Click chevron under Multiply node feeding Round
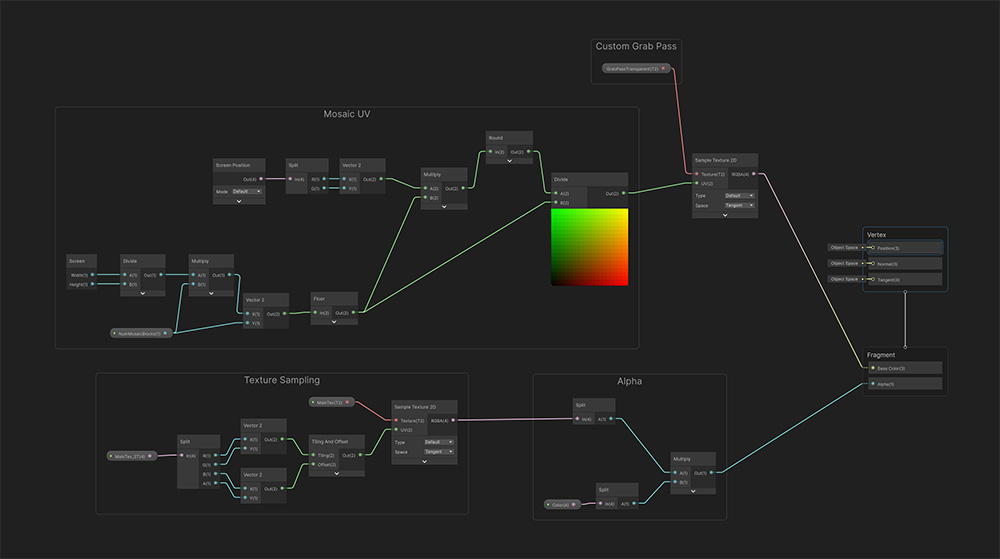 (x=445, y=207)
